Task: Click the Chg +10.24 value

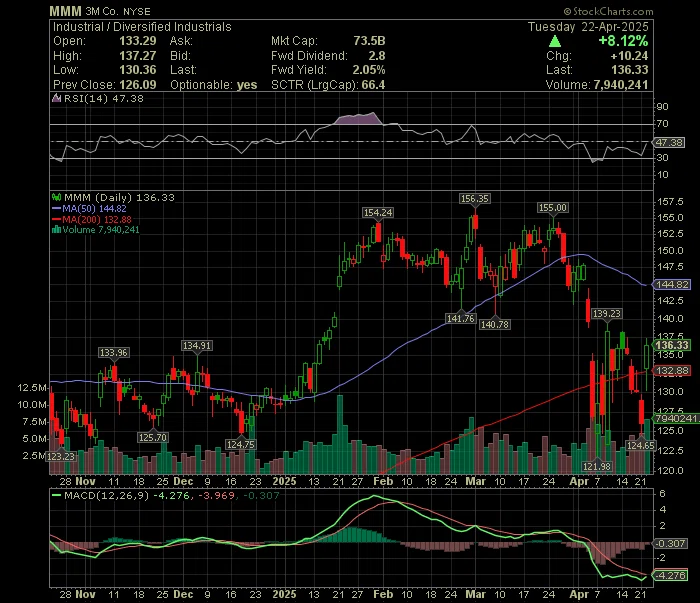Action: [x=629, y=56]
